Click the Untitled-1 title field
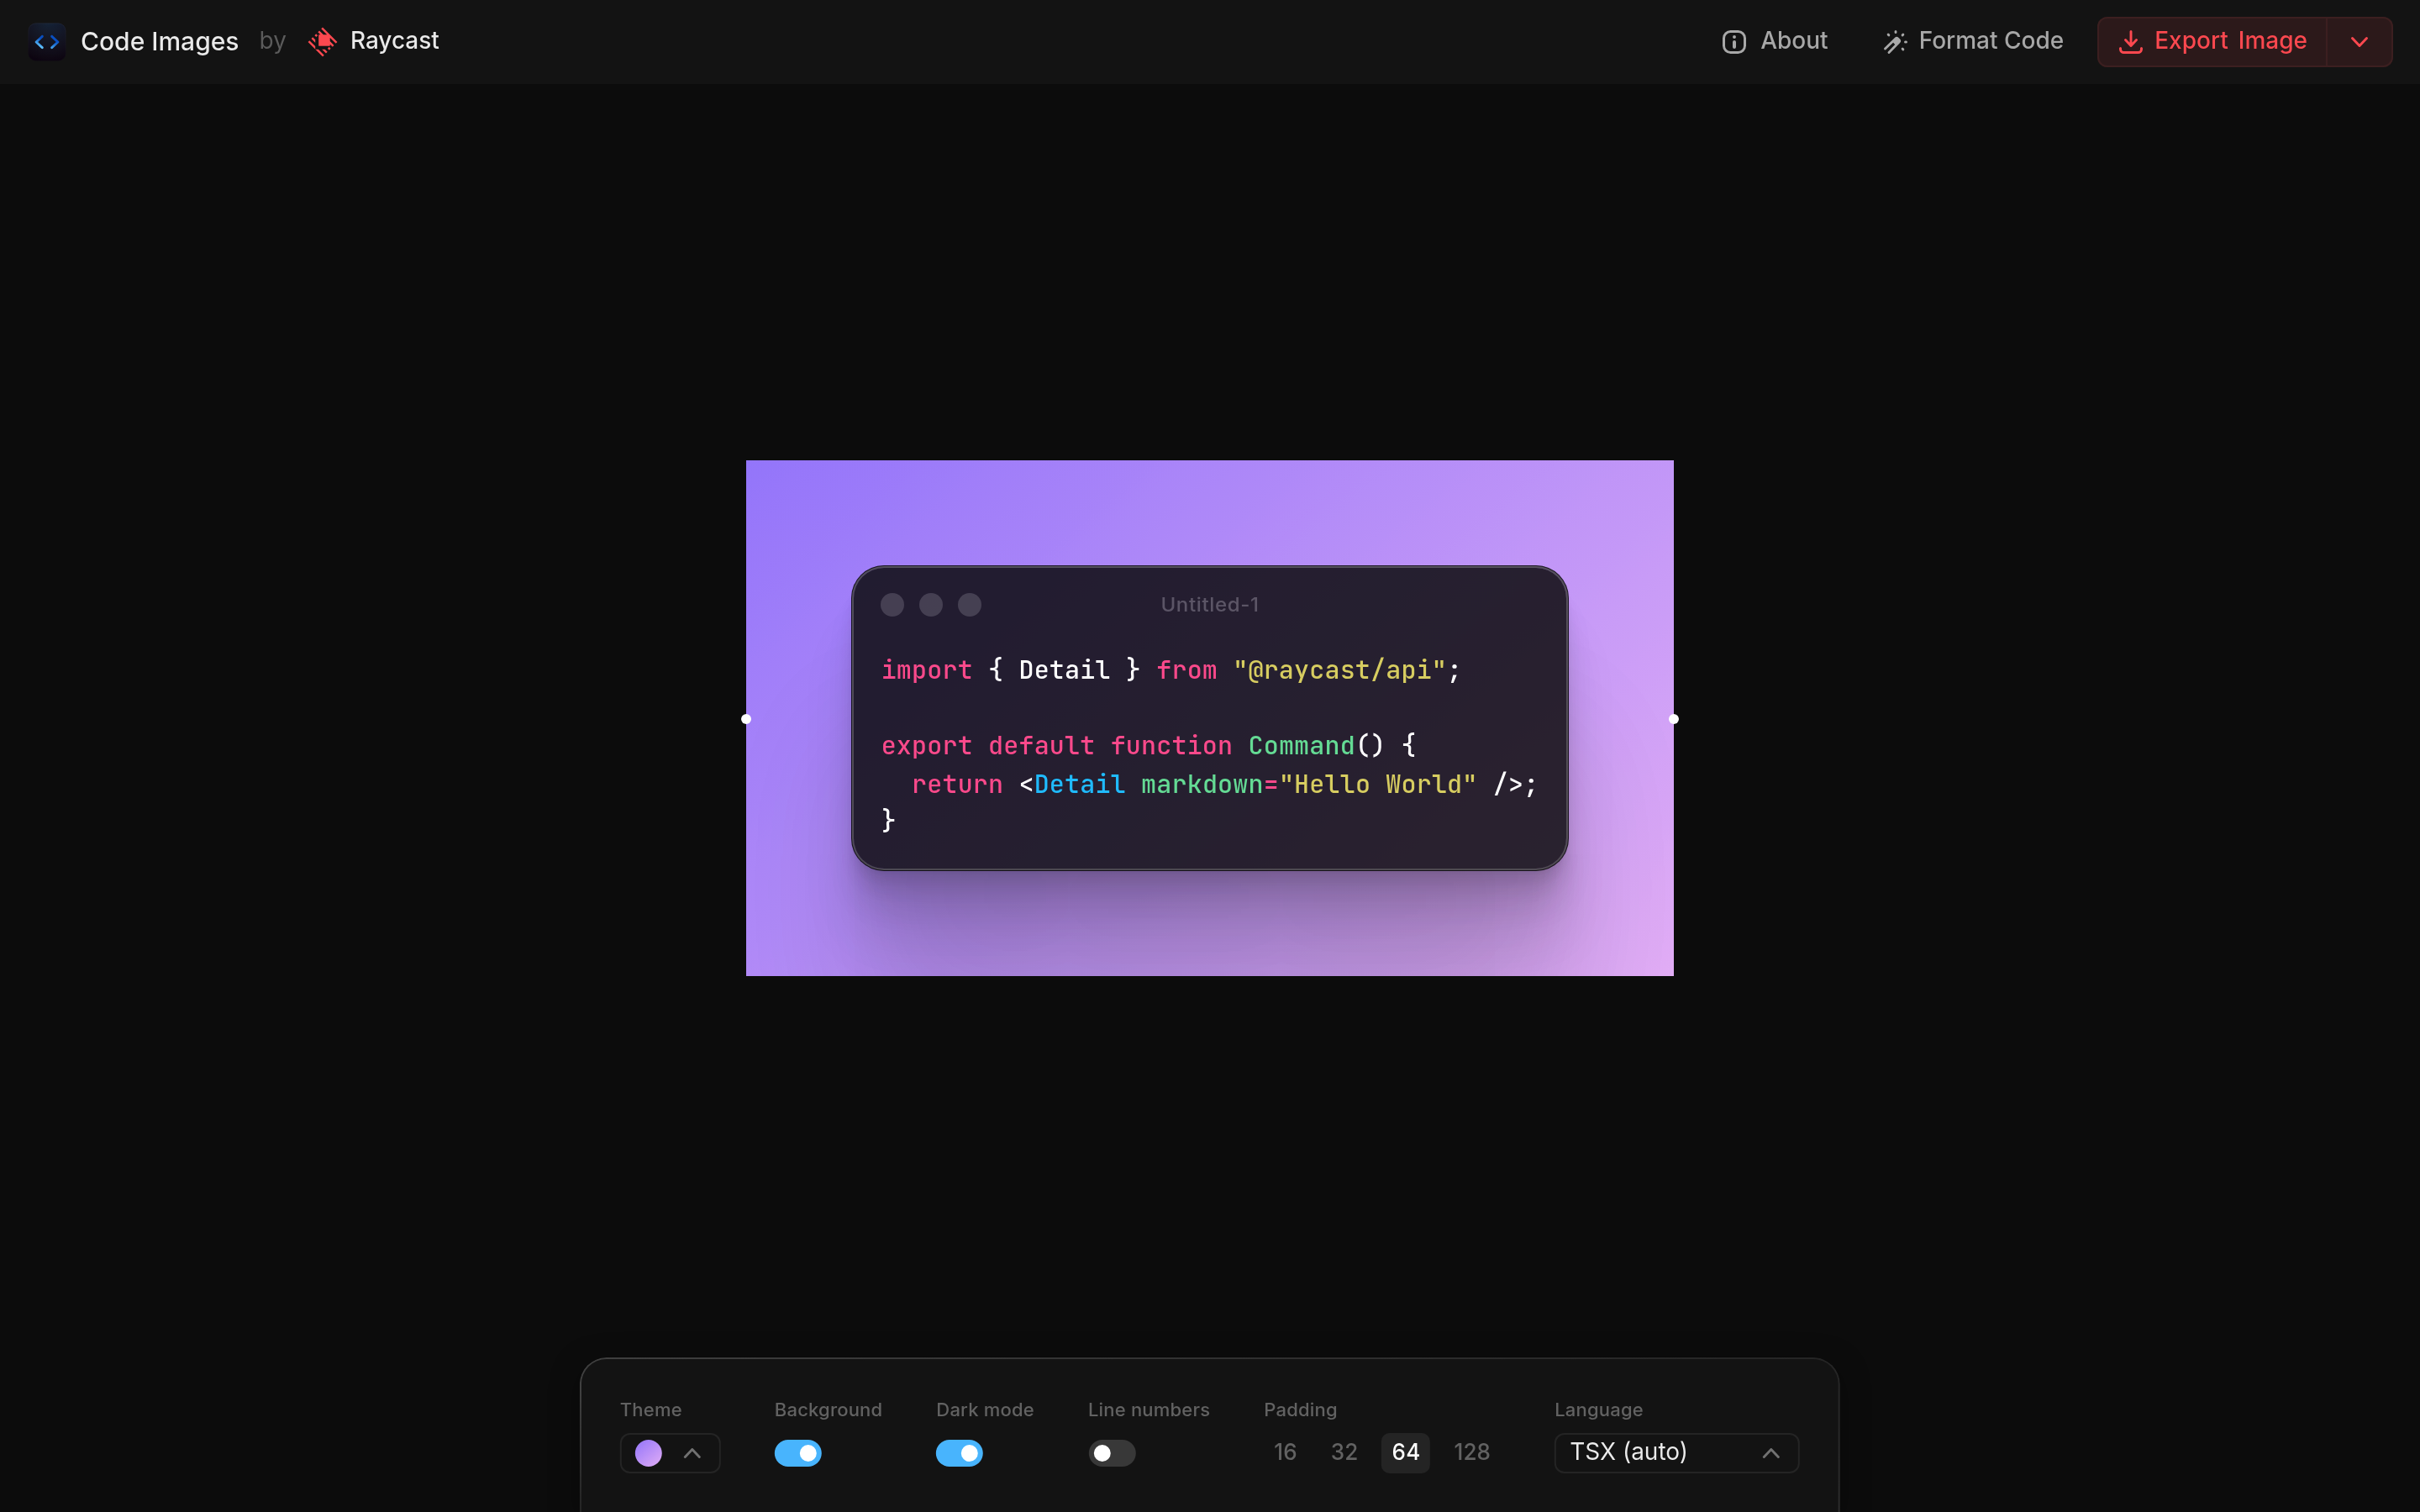Image resolution: width=2420 pixels, height=1512 pixels. click(x=1209, y=605)
